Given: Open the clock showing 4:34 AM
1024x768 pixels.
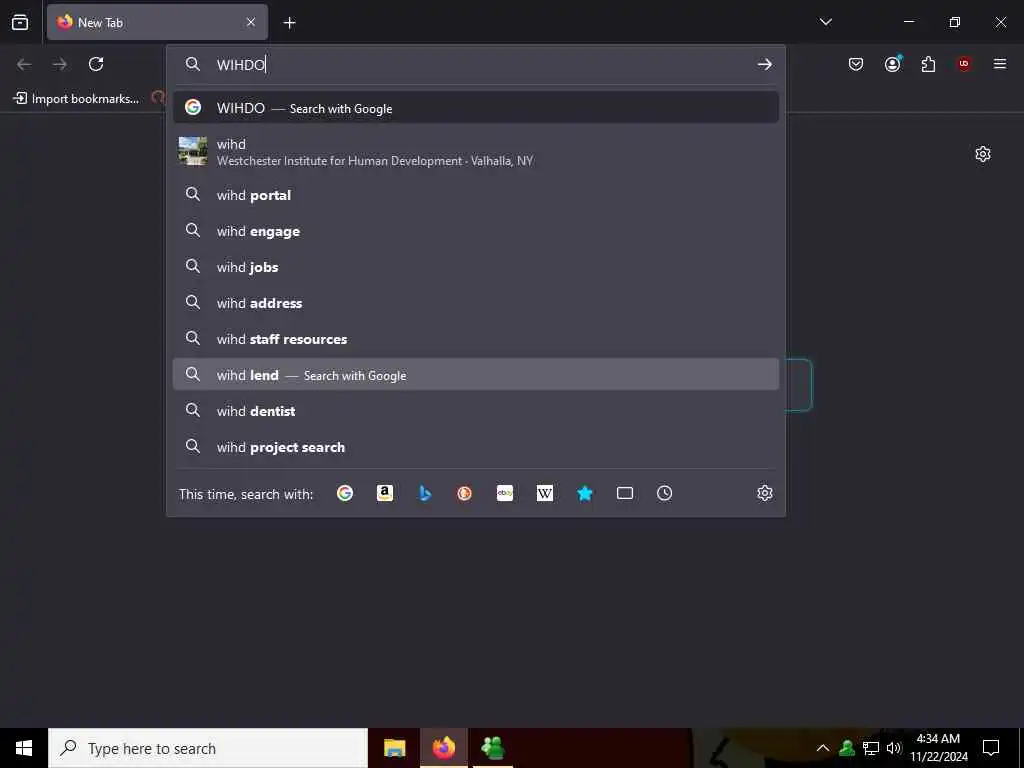Looking at the screenshot, I should [938, 748].
